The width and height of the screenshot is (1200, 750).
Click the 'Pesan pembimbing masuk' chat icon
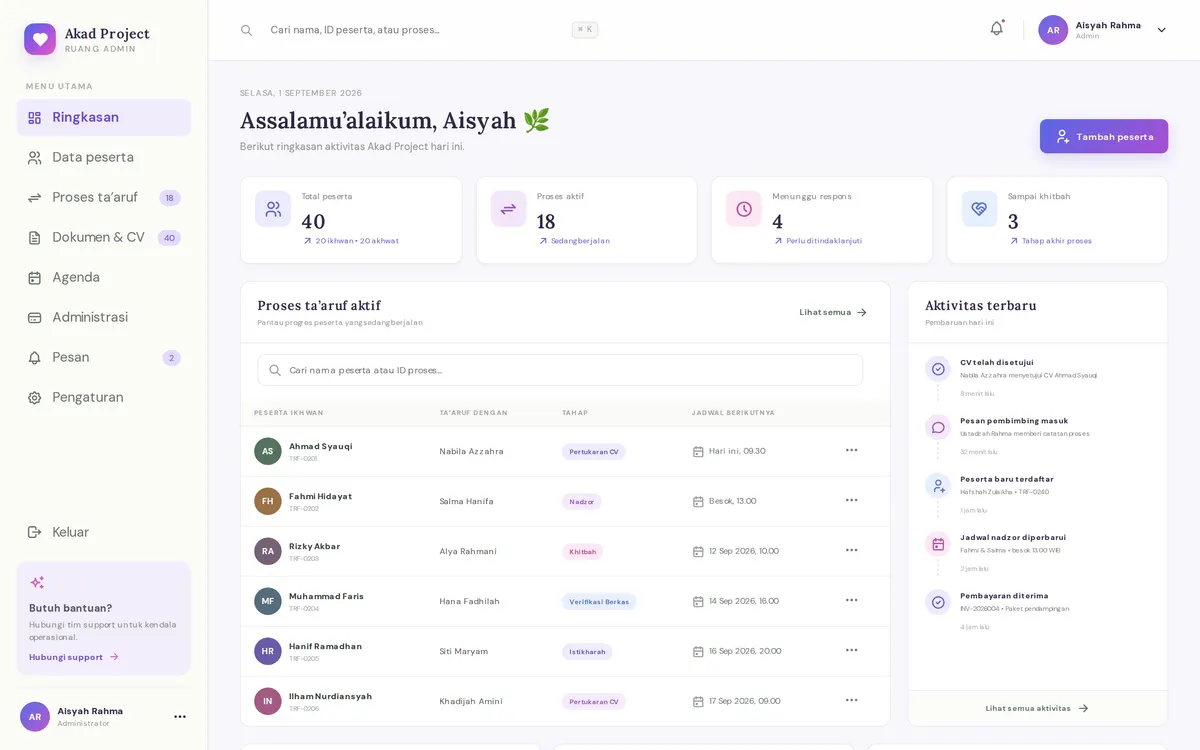[938, 427]
